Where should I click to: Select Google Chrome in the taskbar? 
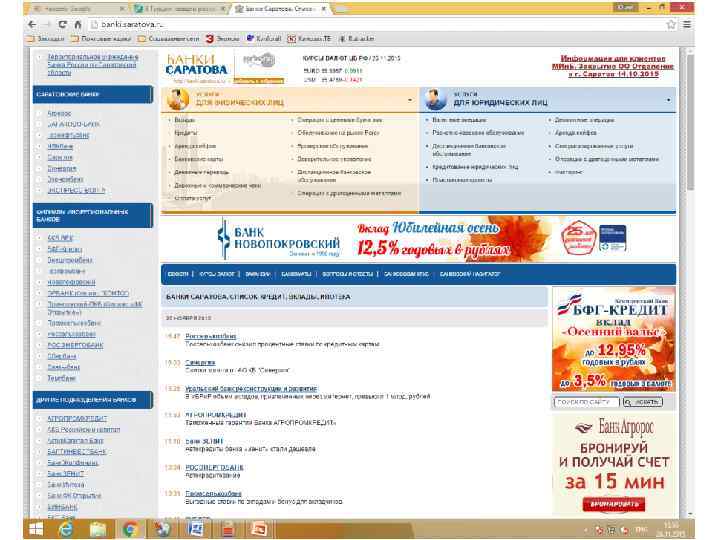130,529
